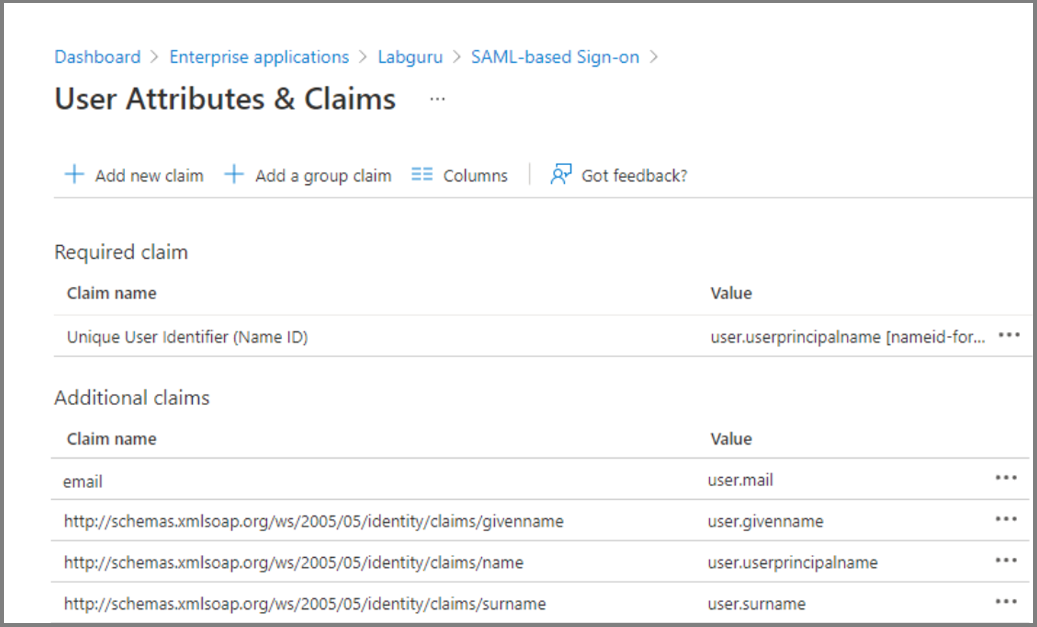The height and width of the screenshot is (627, 1037).
Task: Click Got feedback? text
Action: pos(634,176)
